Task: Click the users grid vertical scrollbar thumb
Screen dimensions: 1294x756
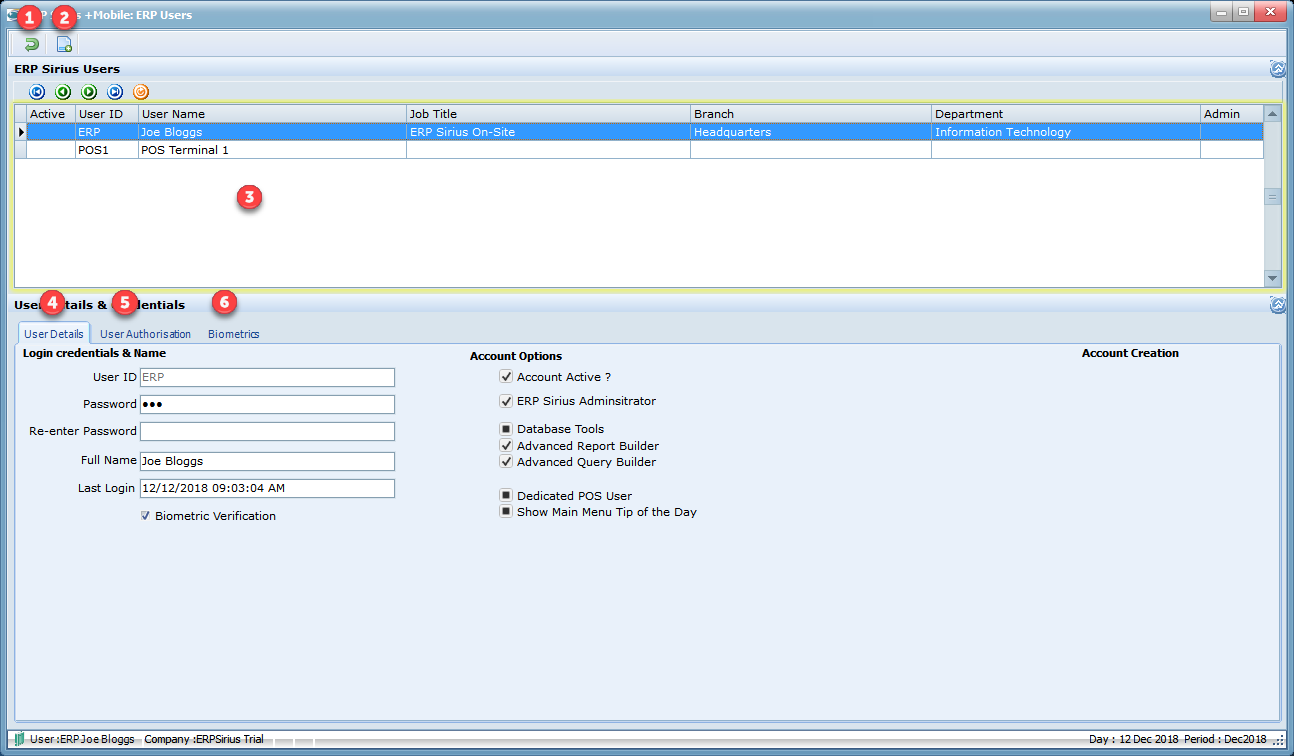Action: click(1272, 197)
